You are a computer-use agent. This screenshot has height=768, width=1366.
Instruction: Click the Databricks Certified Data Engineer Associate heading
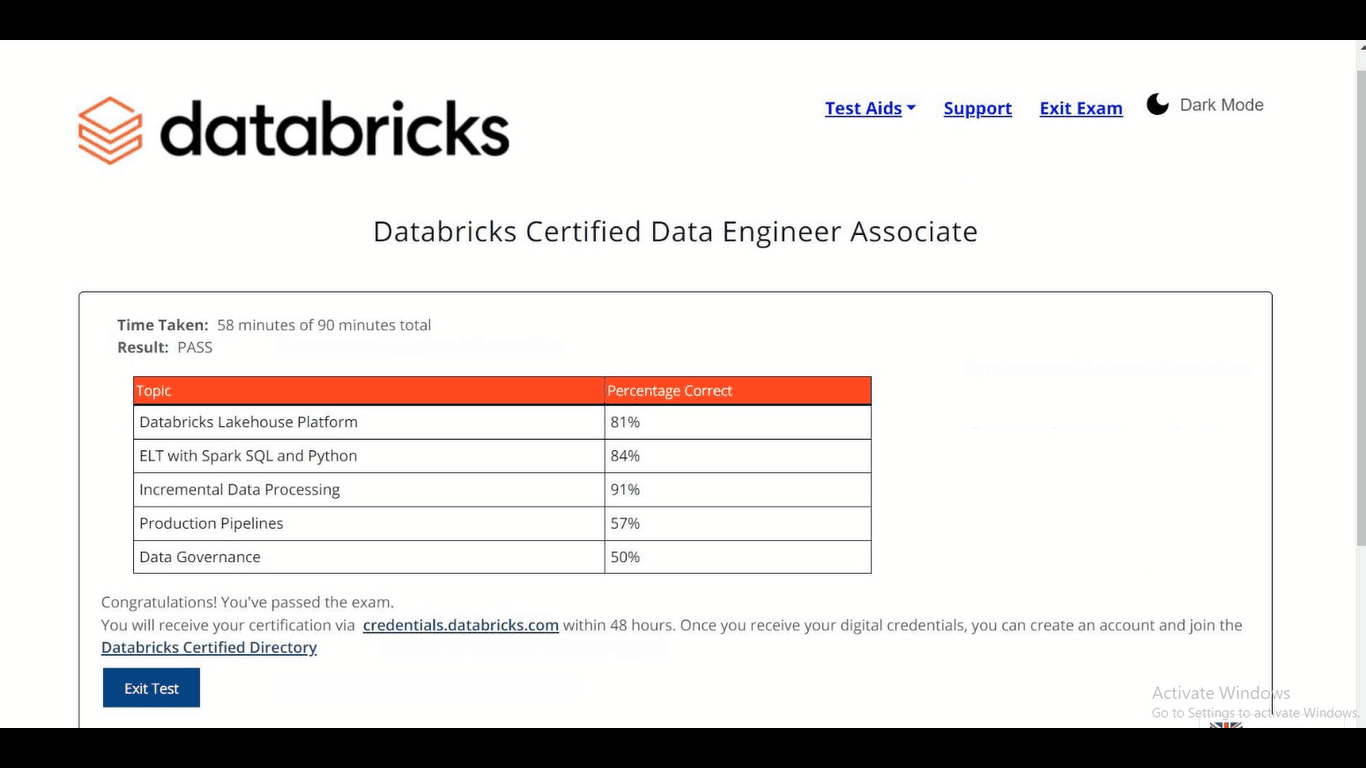tap(675, 232)
